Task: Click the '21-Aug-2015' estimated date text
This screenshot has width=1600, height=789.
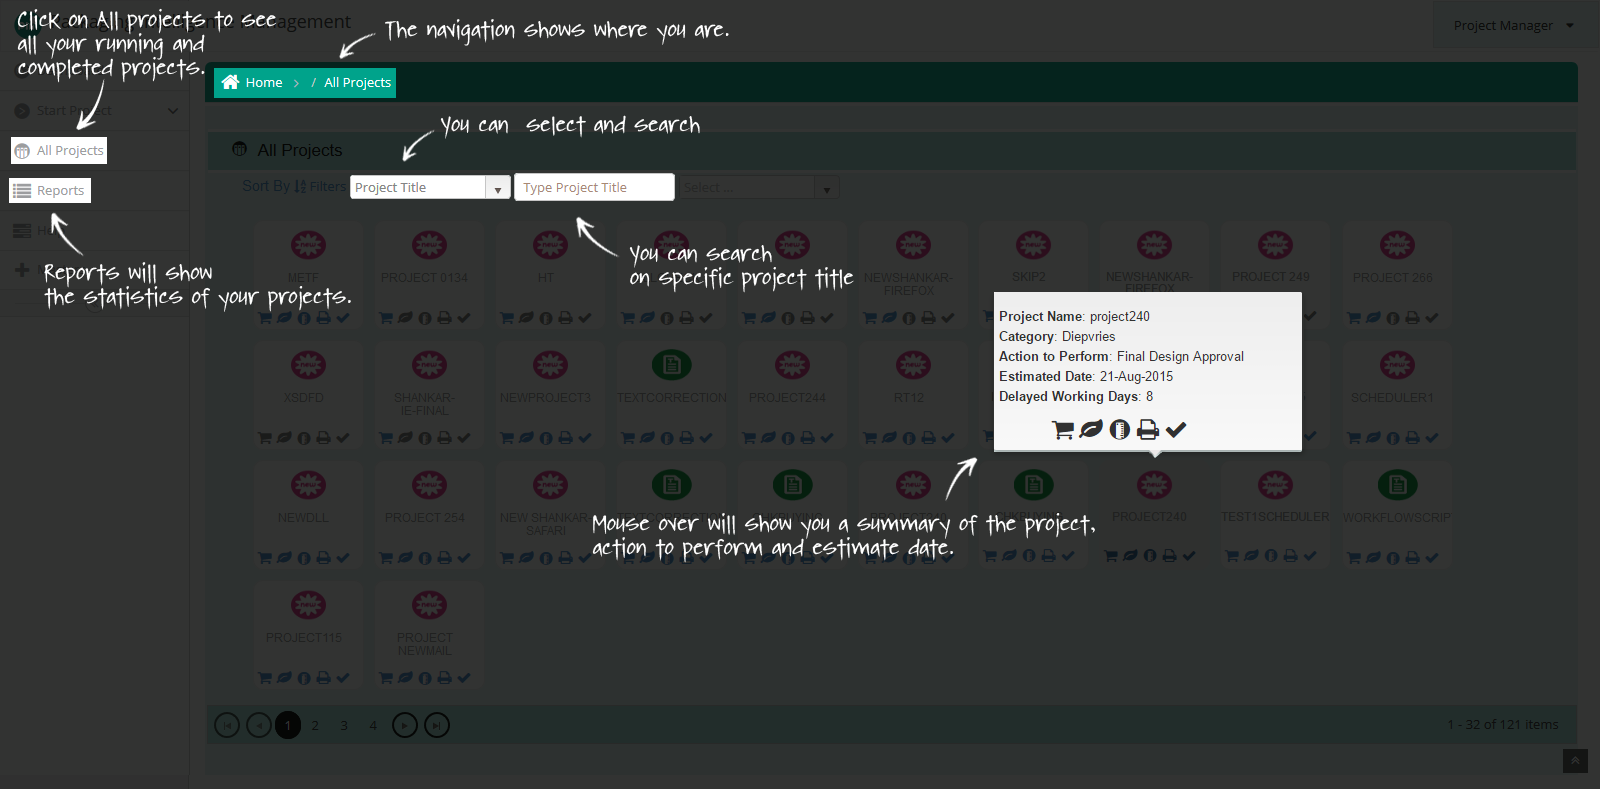Action: click(x=1136, y=376)
